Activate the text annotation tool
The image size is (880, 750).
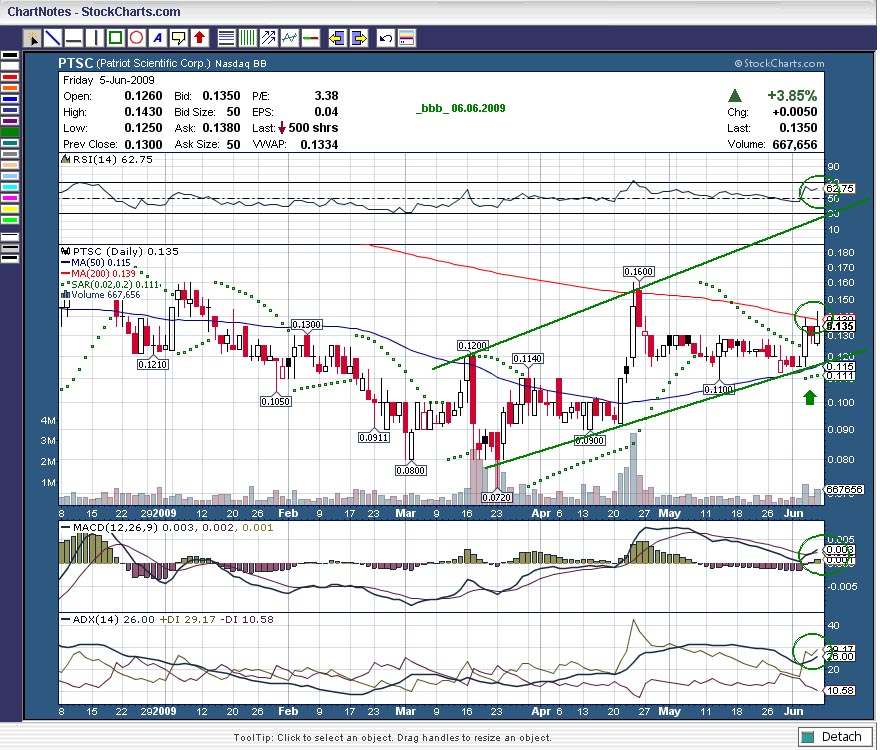click(158, 38)
